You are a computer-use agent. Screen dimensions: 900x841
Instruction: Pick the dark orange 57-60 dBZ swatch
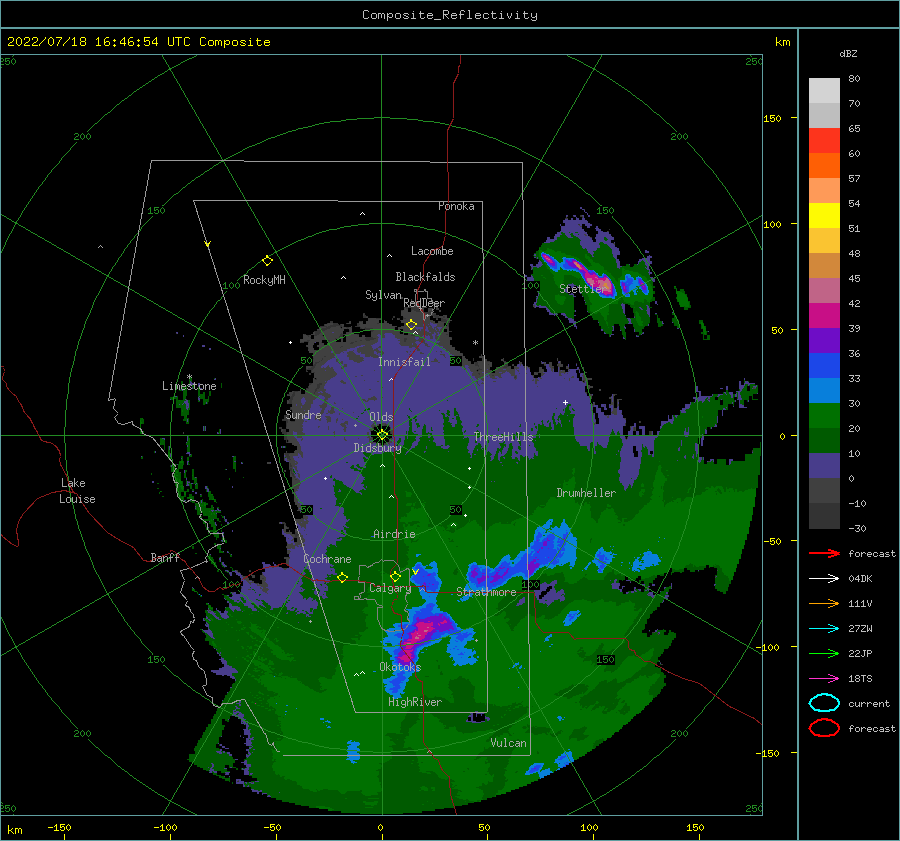824,165
